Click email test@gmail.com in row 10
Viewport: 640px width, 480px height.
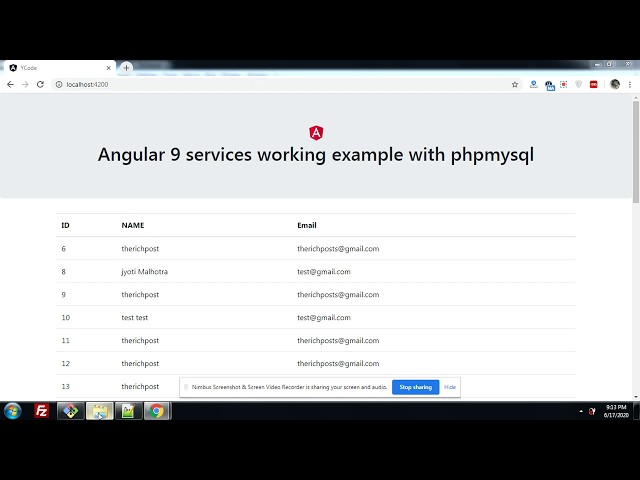click(x=324, y=318)
